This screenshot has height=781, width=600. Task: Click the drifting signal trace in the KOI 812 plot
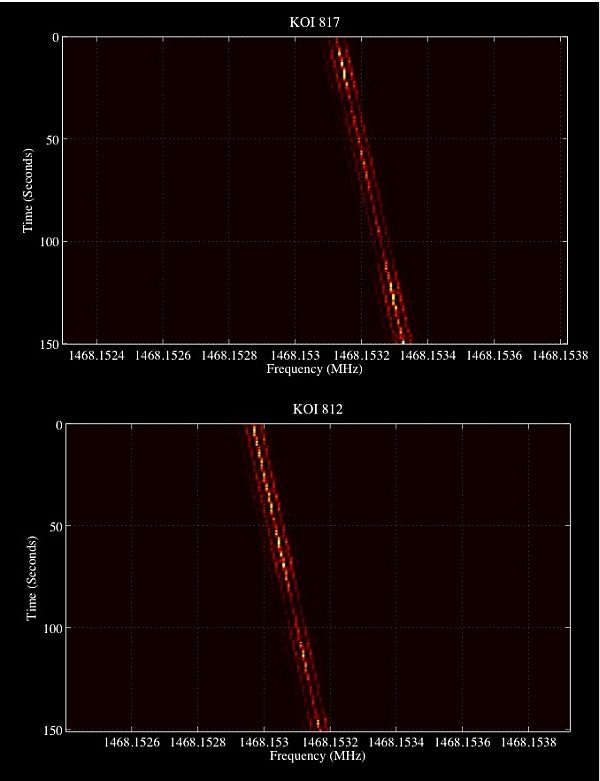click(287, 578)
